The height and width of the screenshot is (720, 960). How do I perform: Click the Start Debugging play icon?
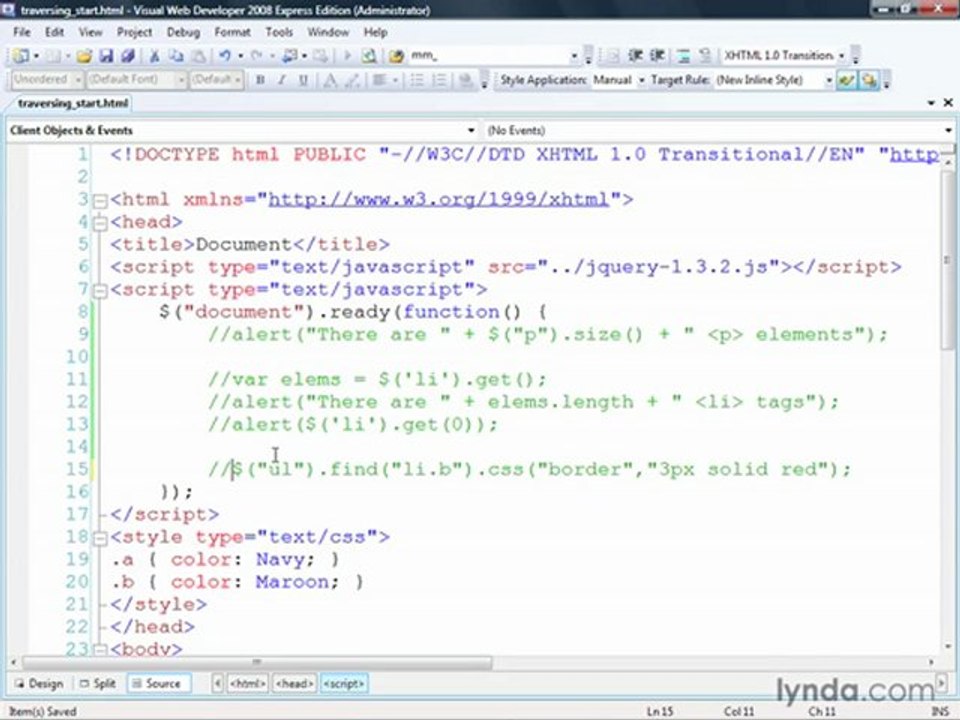(x=347, y=56)
